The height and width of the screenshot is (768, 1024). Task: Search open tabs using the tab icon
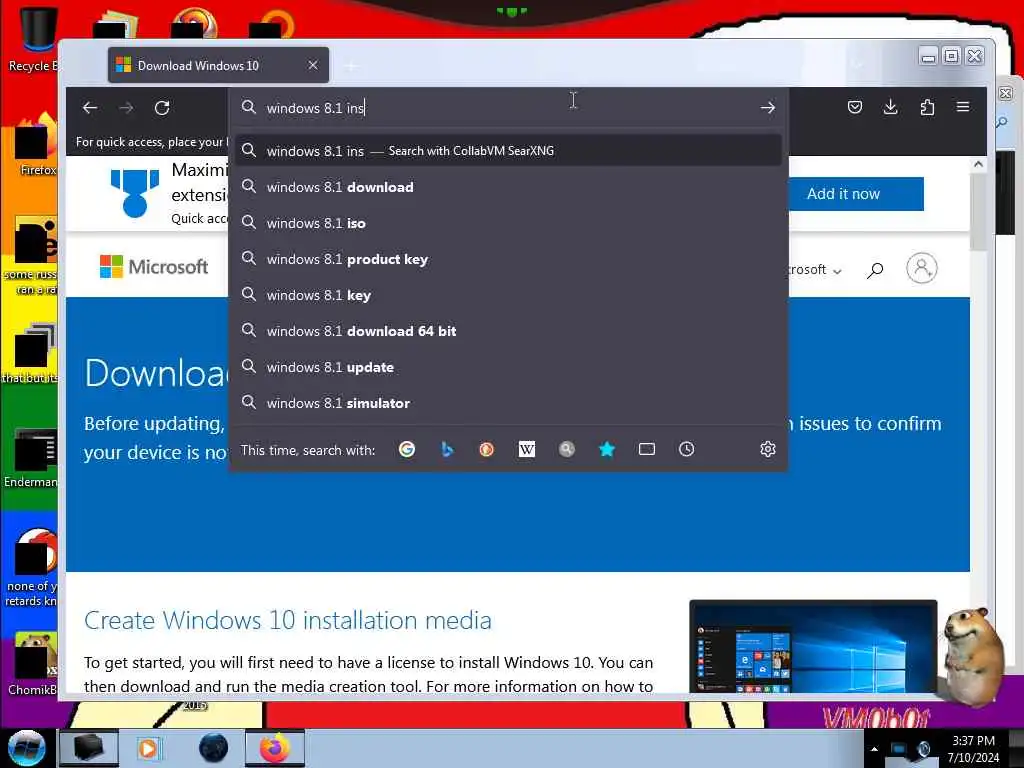(x=647, y=449)
